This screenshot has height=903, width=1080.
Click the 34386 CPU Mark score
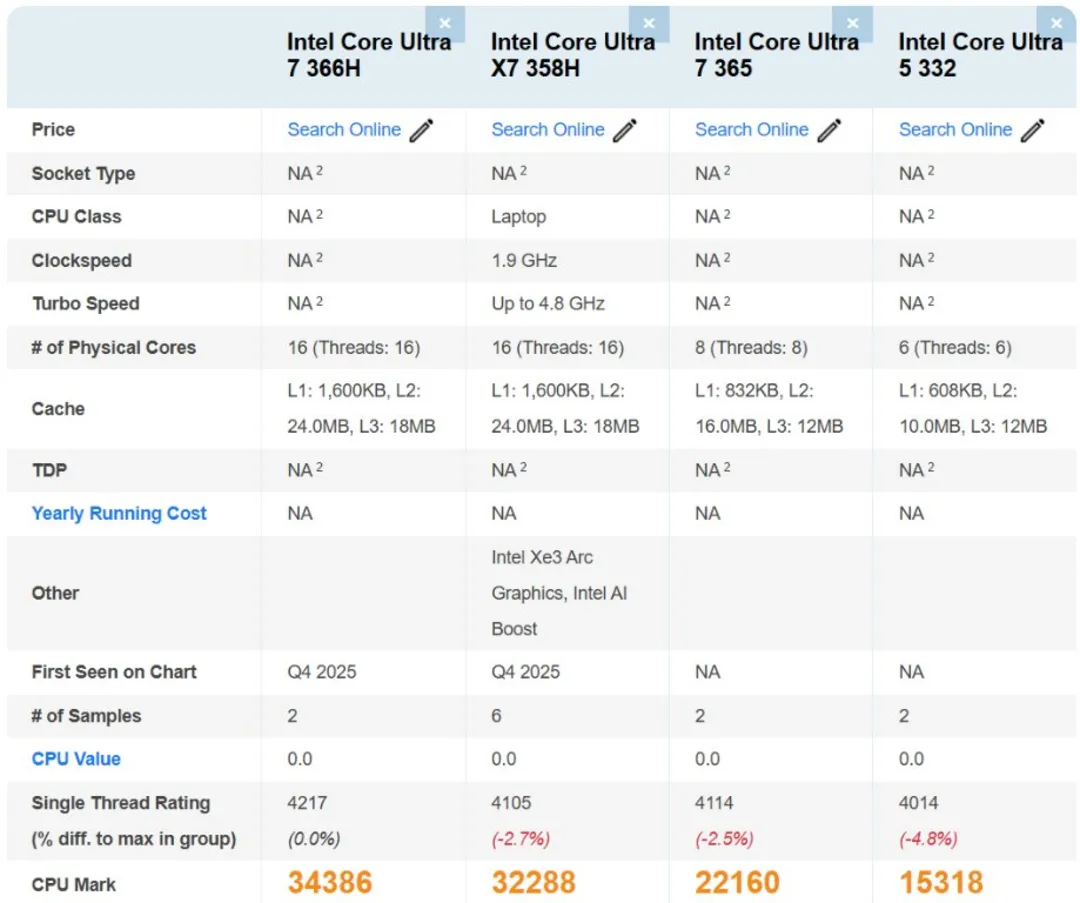(330, 883)
